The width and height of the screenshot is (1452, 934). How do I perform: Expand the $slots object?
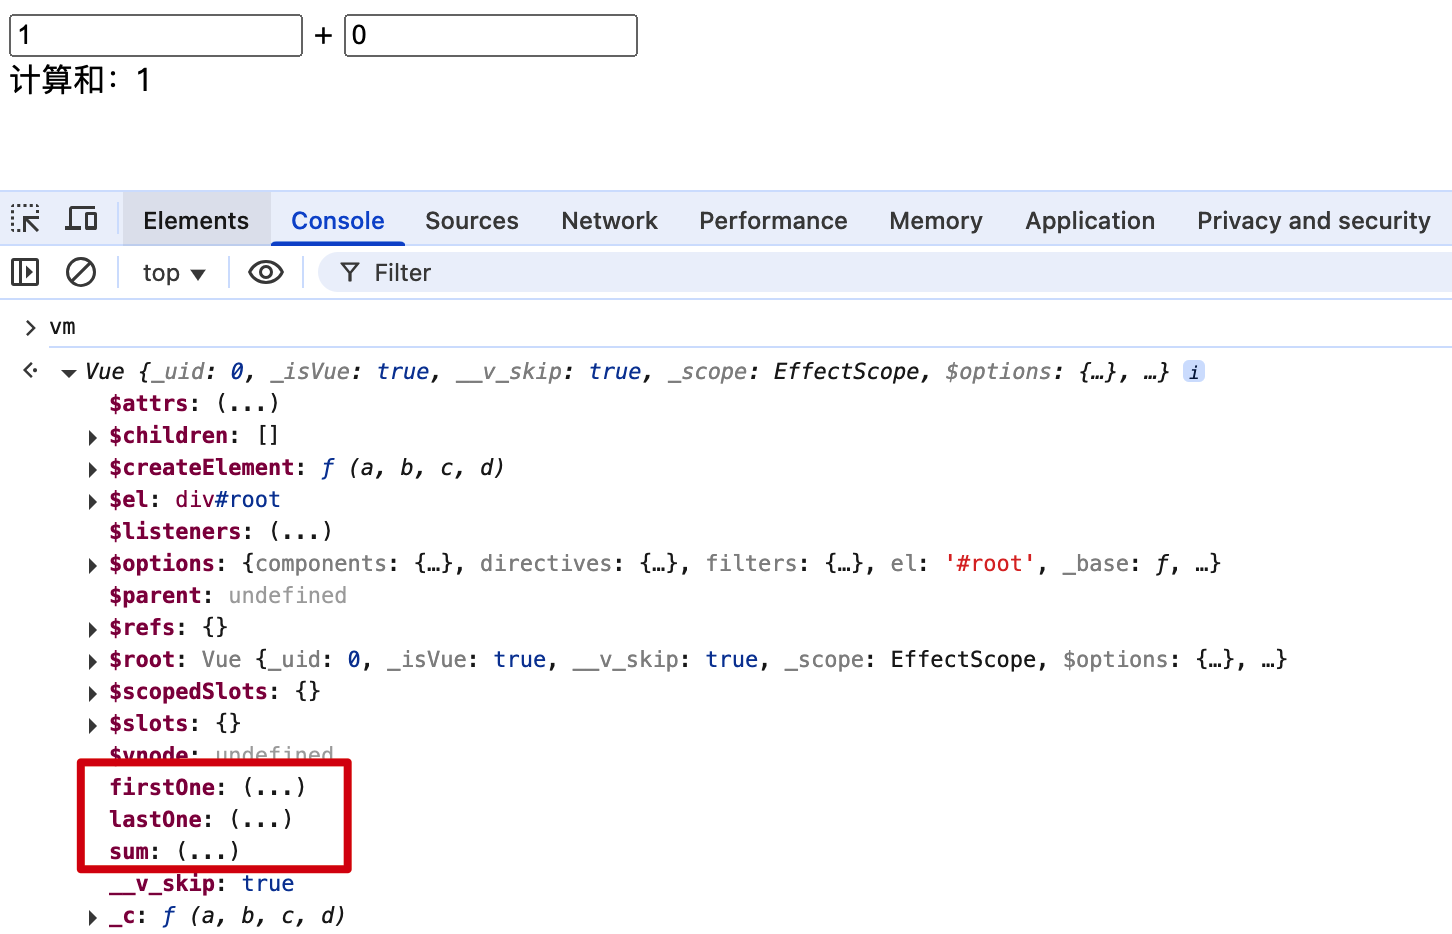(x=93, y=725)
